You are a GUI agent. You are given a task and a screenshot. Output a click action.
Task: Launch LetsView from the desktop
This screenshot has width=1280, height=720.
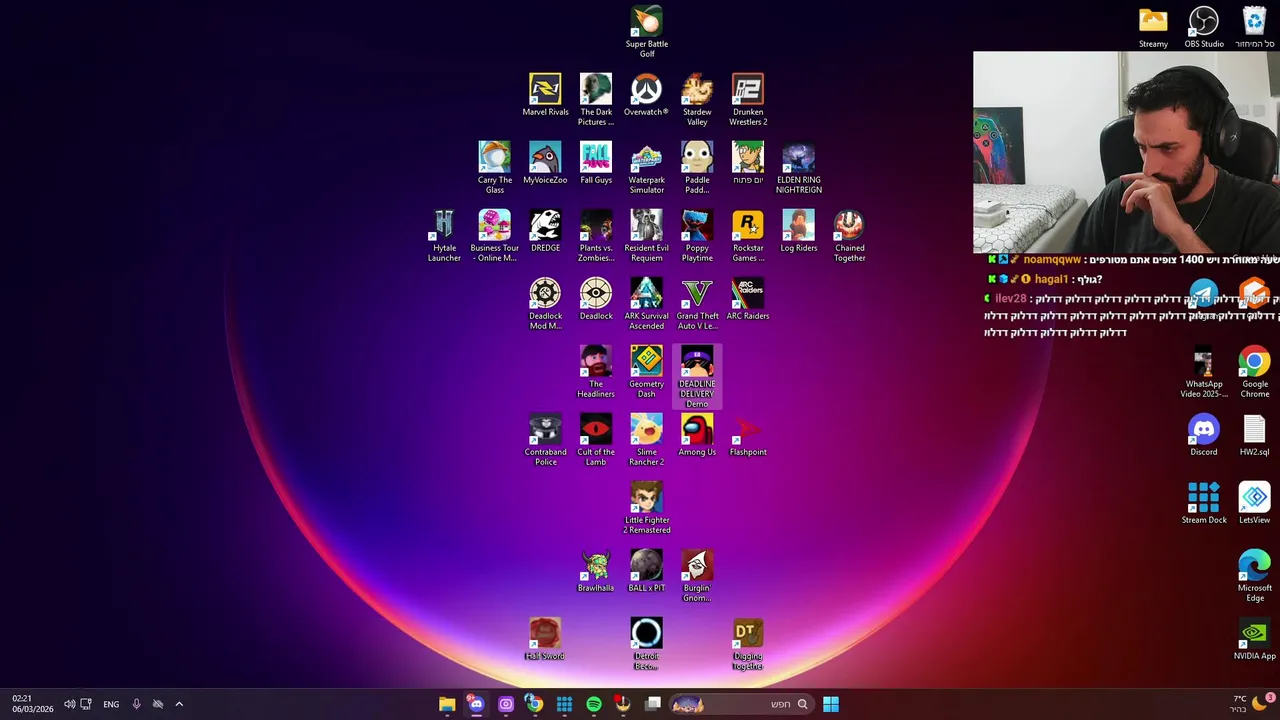tap(1254, 503)
